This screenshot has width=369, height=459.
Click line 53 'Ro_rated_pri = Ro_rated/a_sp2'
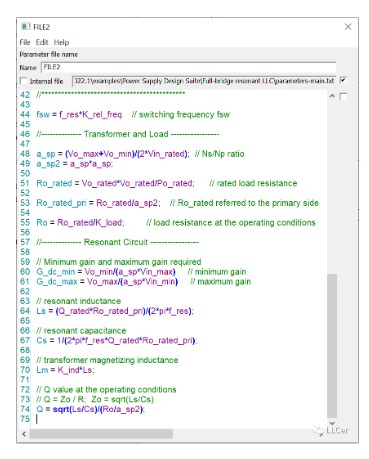coord(98,203)
